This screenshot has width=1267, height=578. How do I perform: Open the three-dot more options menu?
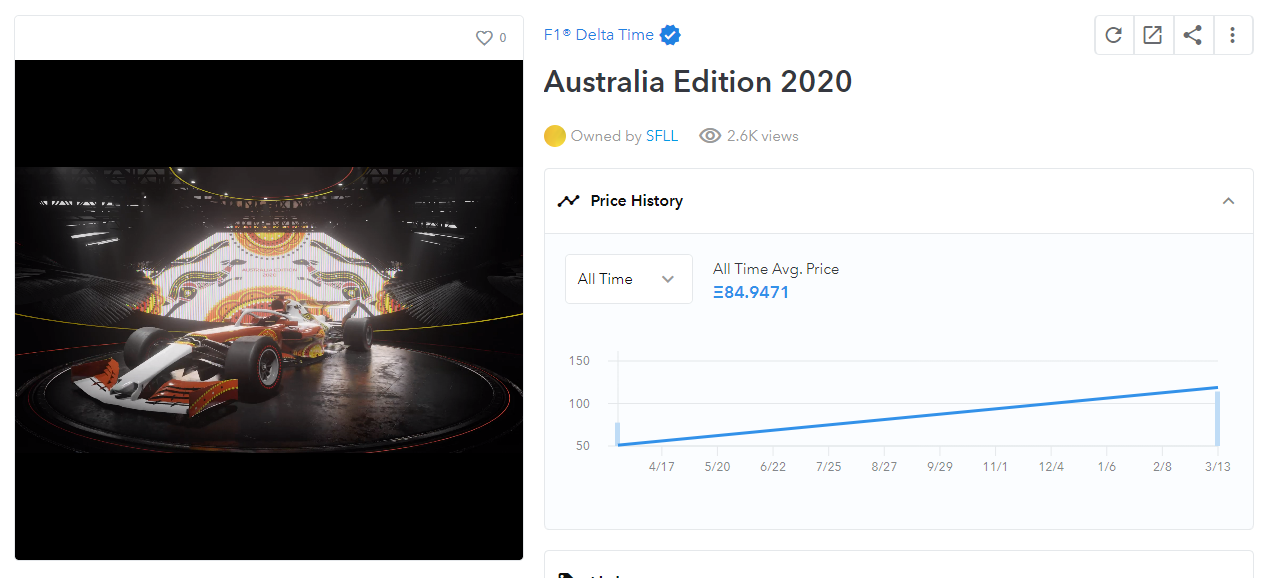coord(1232,35)
